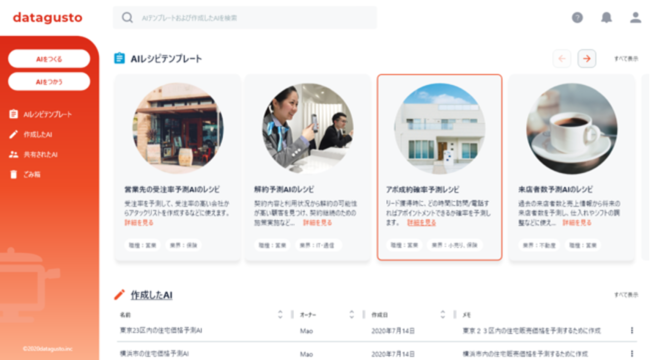The image size is (650, 360).
Task: Sort the table by オーナー column arrows
Action: [x=352, y=314]
